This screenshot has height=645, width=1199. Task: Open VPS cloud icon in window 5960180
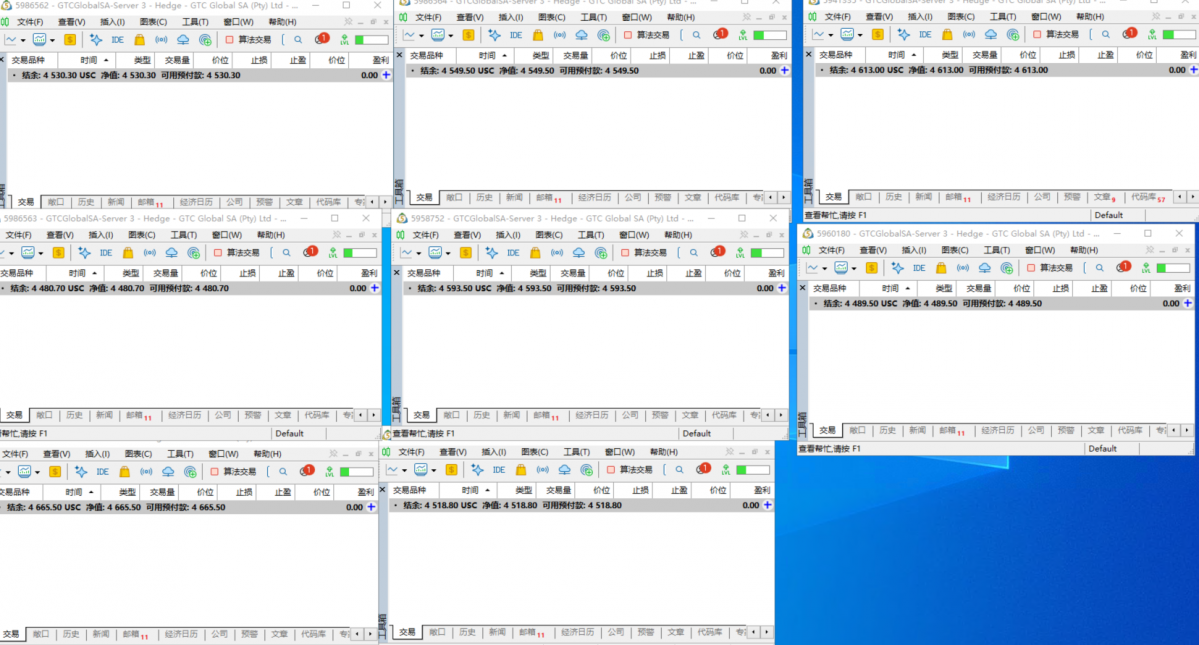point(985,268)
